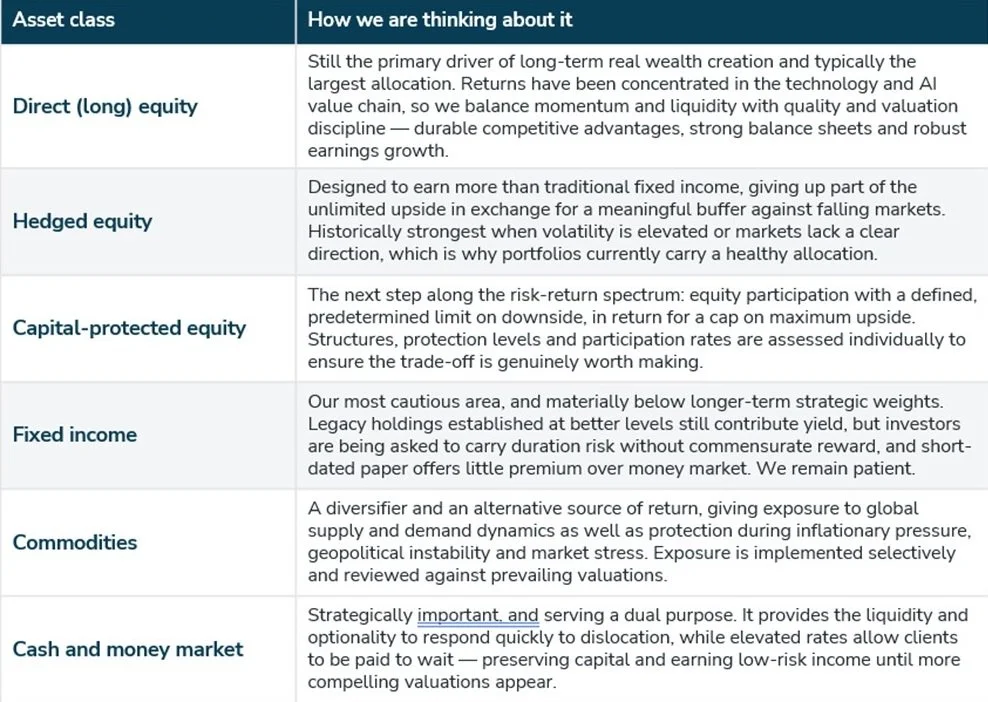
Task: Click the 'How we are thinking about it' header
Action: [440, 20]
